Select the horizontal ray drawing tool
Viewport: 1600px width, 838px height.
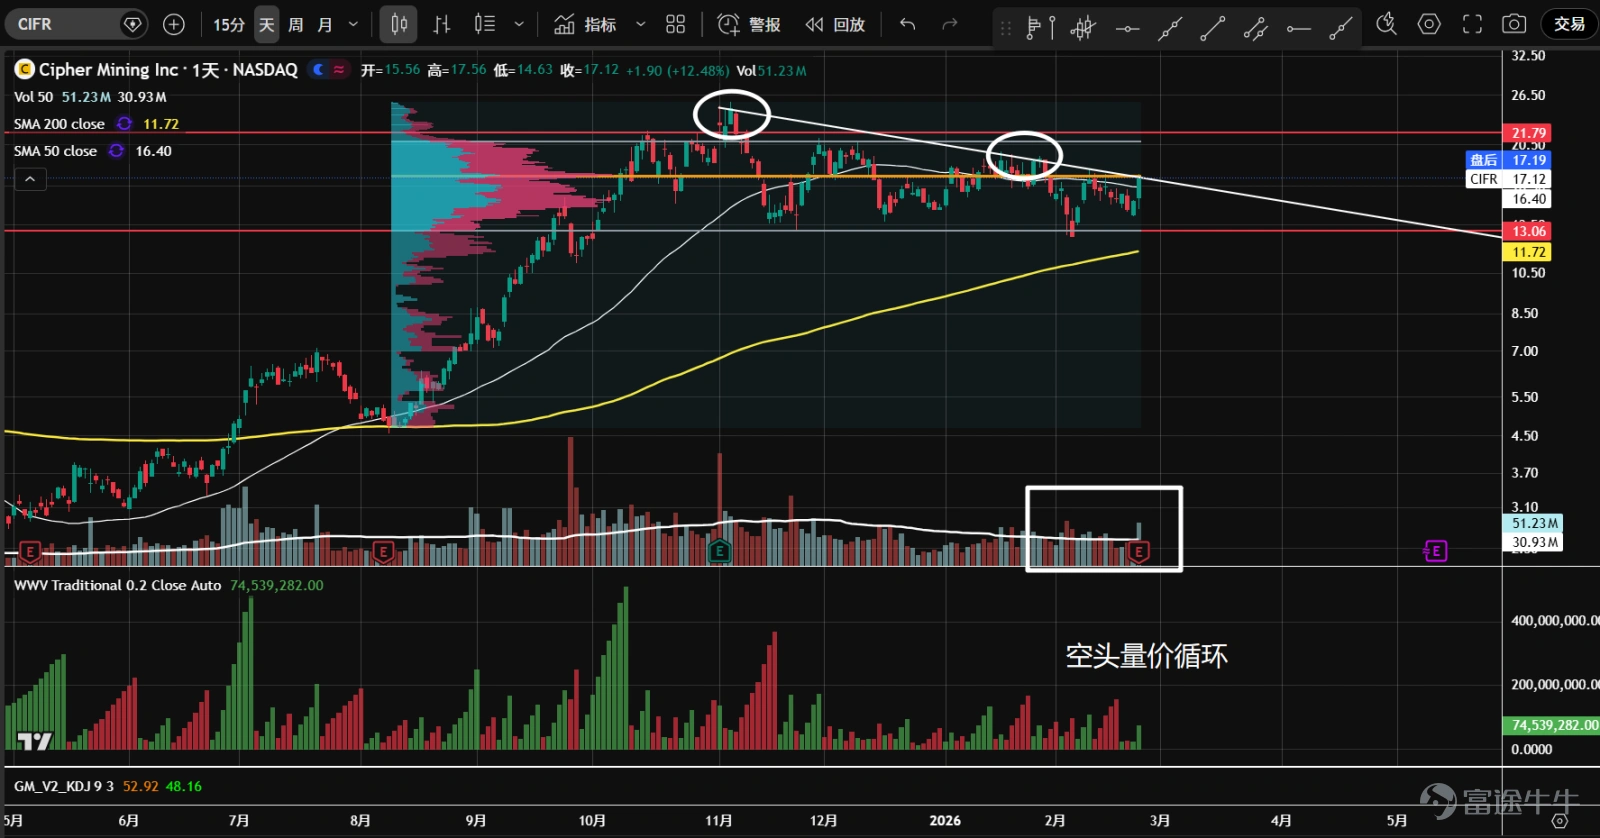pyautogui.click(x=1299, y=28)
